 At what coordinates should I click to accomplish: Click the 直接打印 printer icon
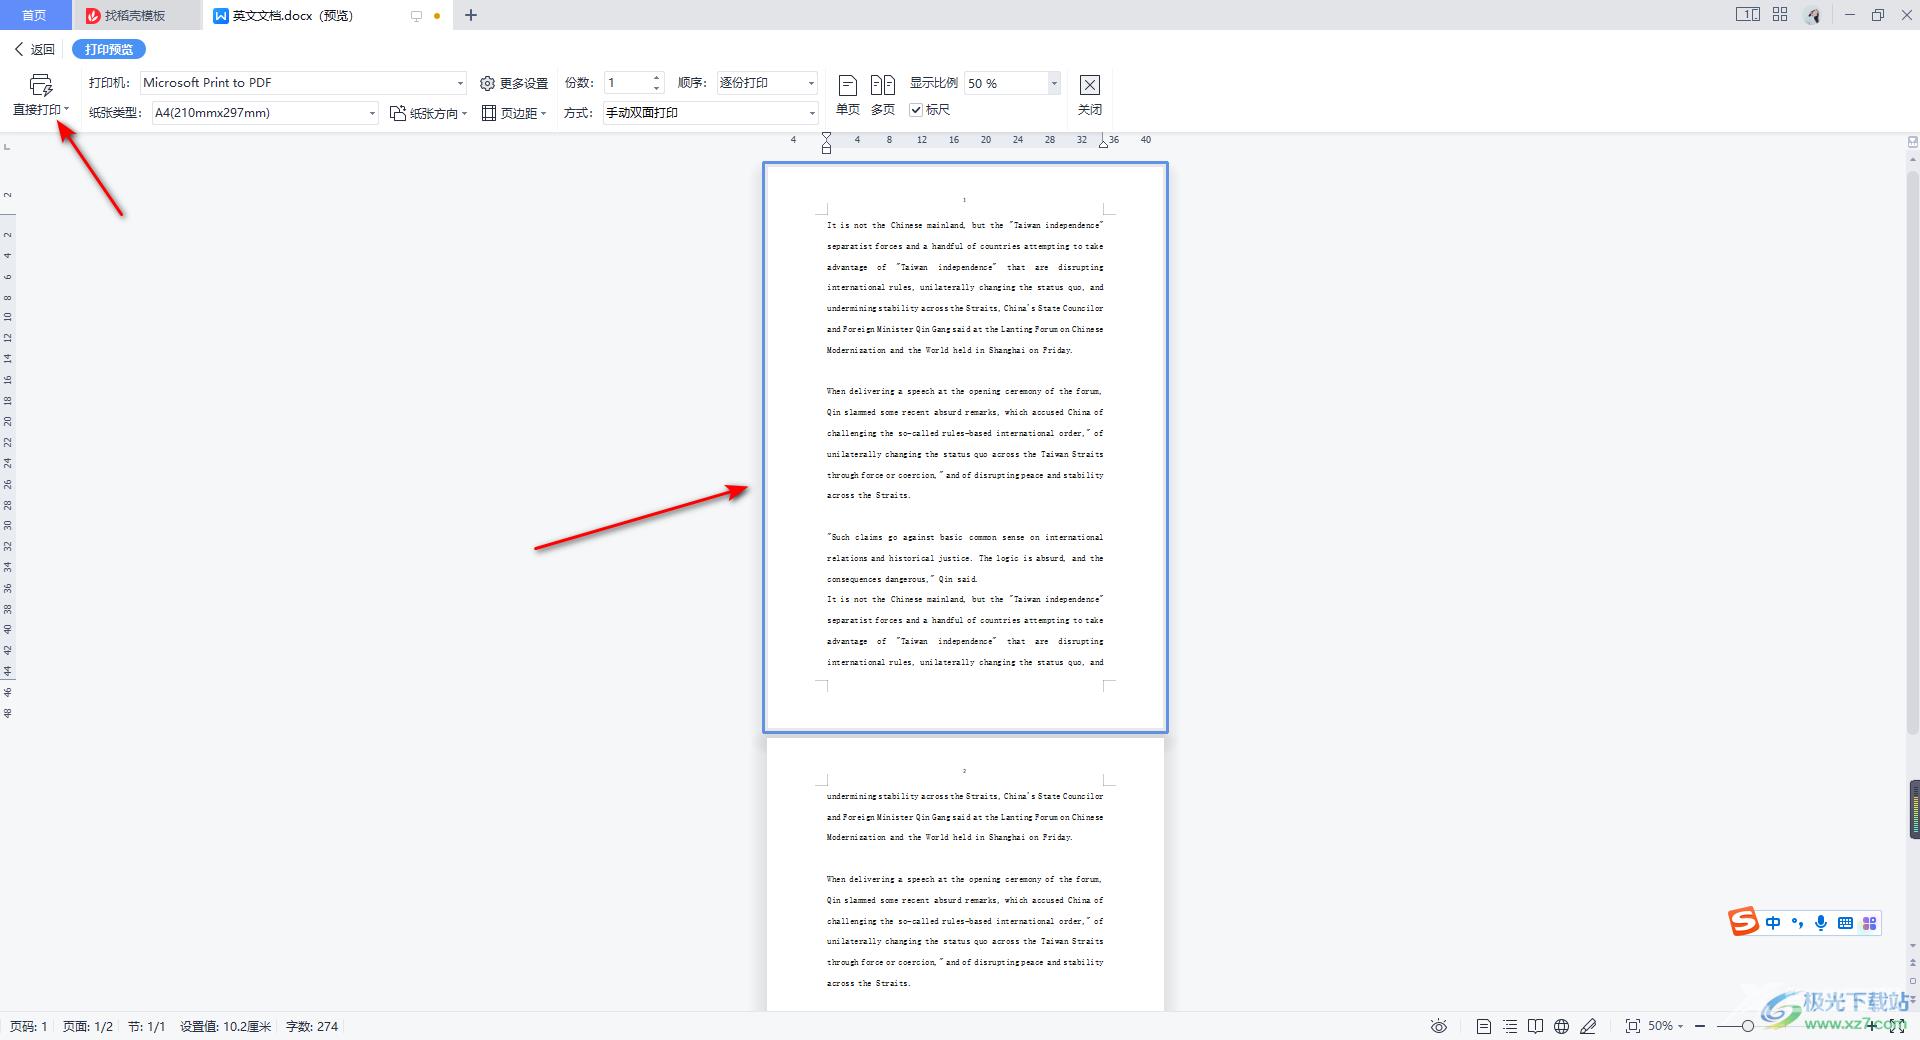point(41,85)
